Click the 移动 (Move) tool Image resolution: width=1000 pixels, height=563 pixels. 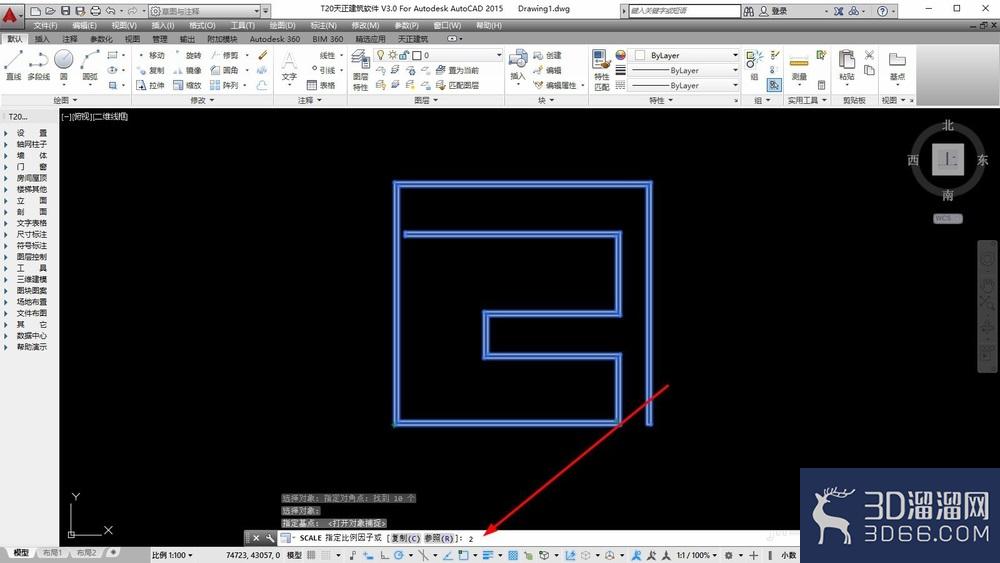coord(152,55)
